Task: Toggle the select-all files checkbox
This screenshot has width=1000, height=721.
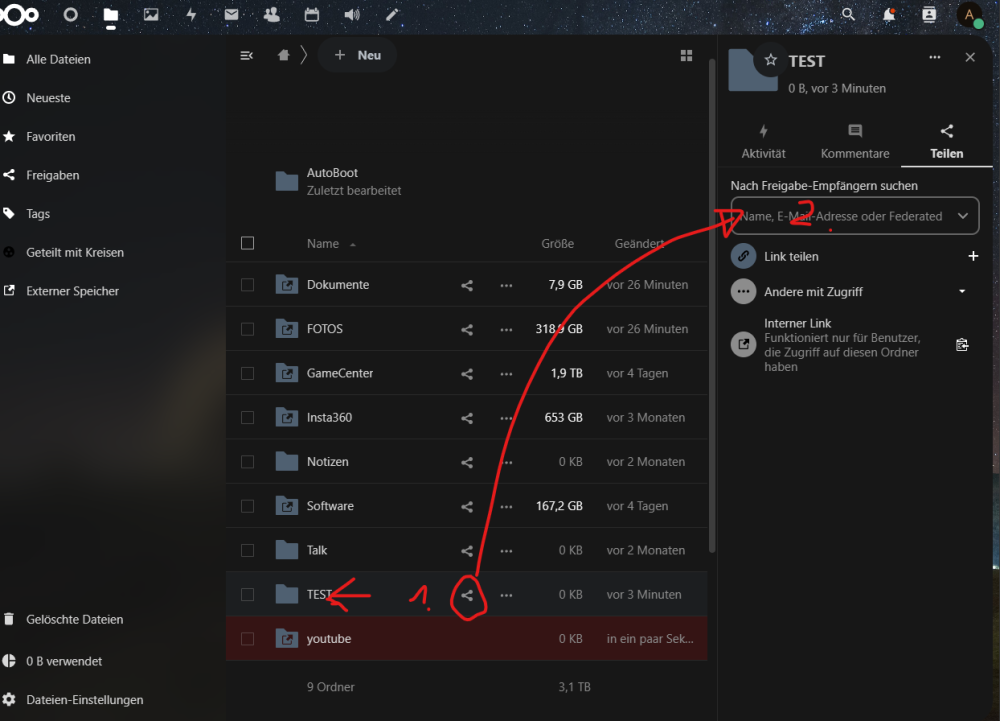Action: pyautogui.click(x=247, y=244)
